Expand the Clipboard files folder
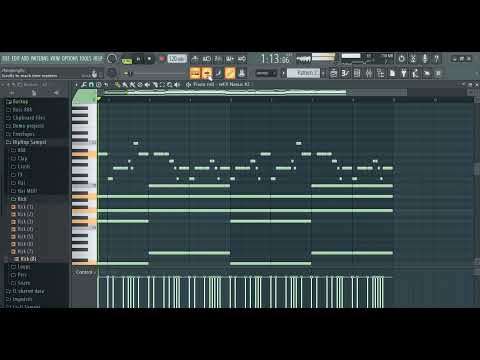480x360 pixels. pyautogui.click(x=26, y=118)
